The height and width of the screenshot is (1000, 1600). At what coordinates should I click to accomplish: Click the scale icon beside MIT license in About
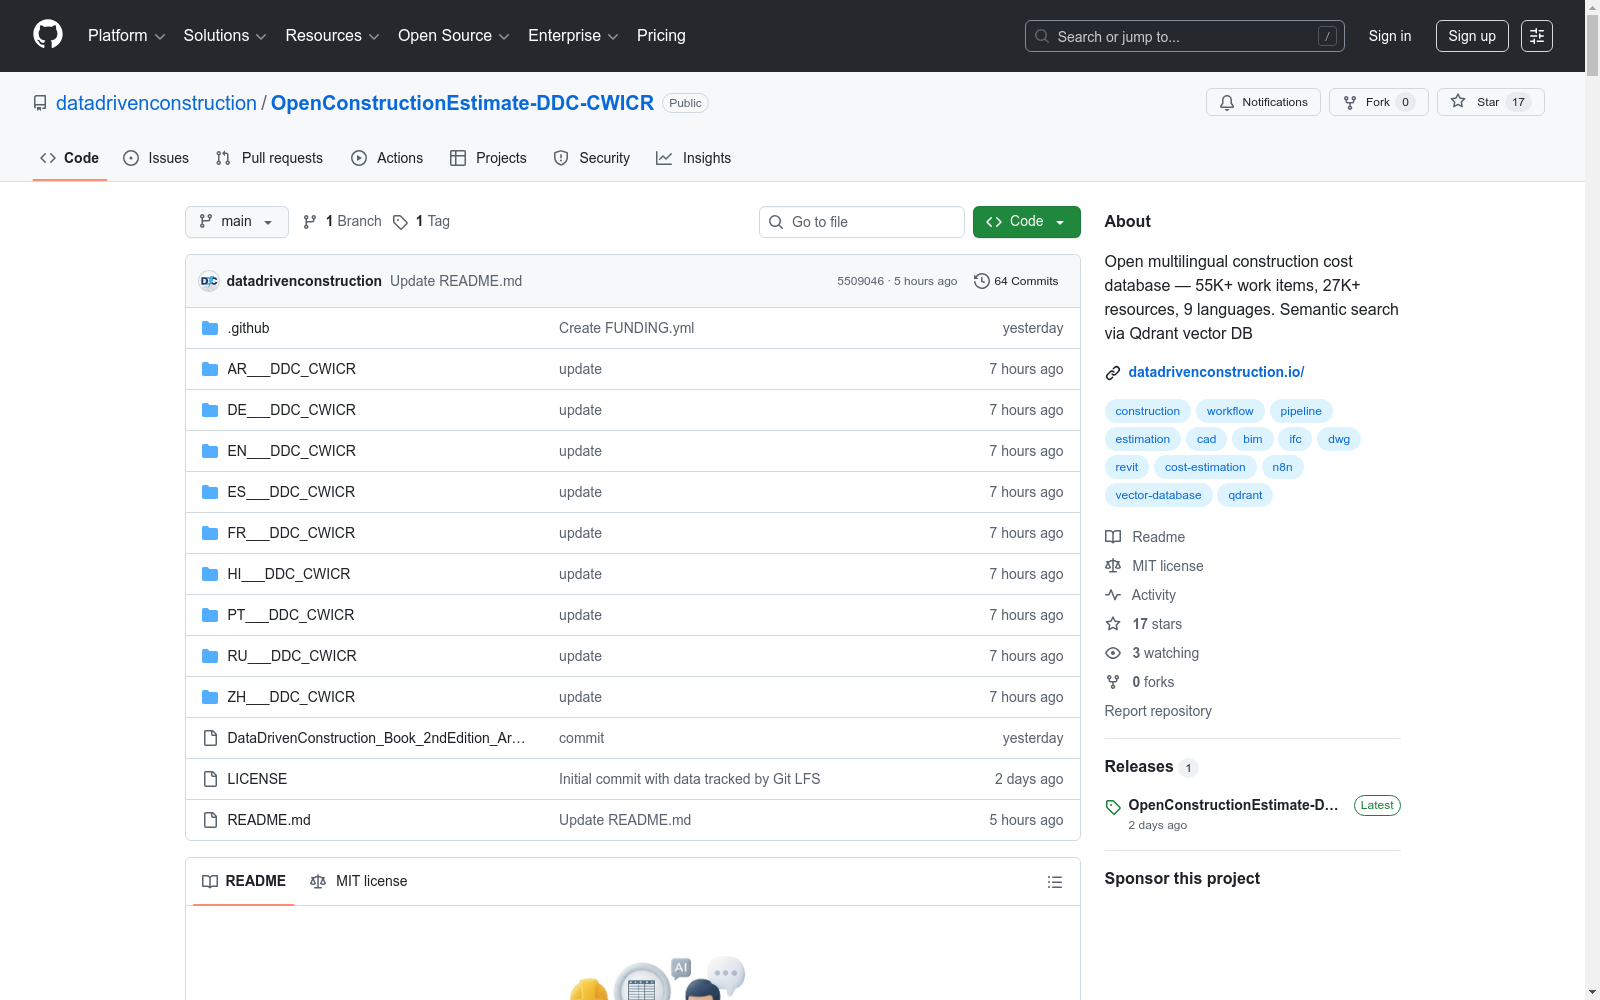click(x=1113, y=566)
